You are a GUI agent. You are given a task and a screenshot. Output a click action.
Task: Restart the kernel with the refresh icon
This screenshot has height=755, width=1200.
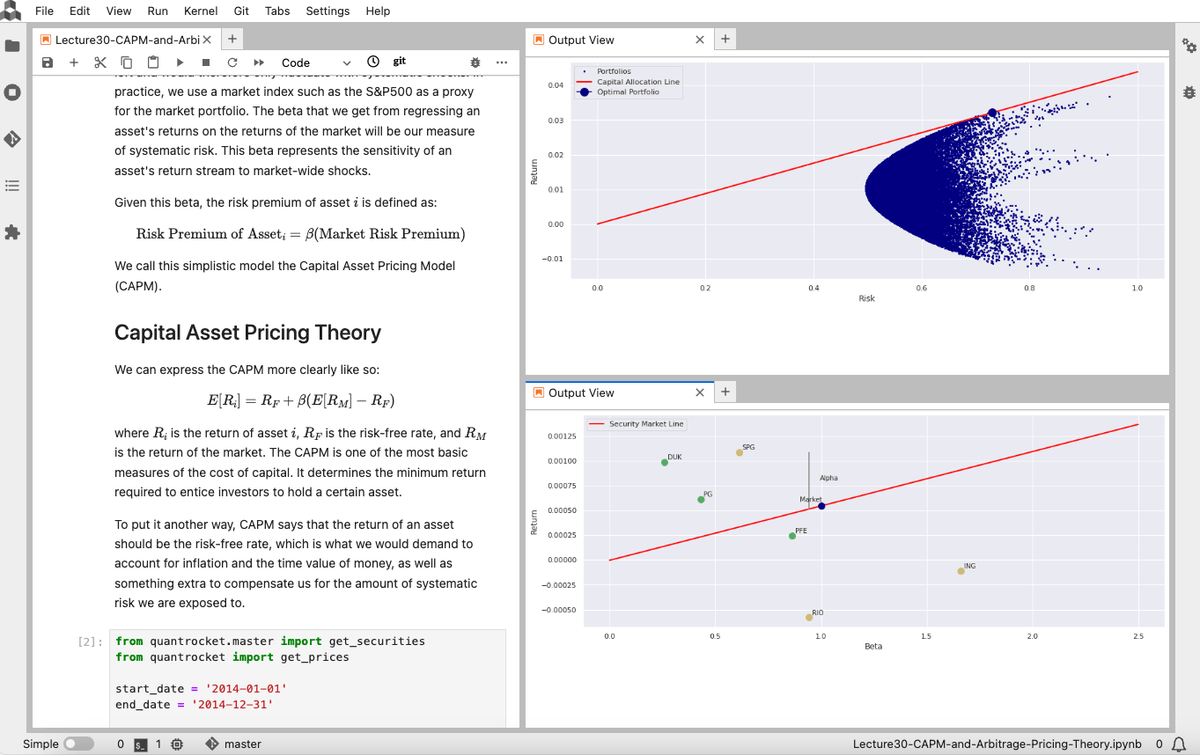click(x=232, y=62)
